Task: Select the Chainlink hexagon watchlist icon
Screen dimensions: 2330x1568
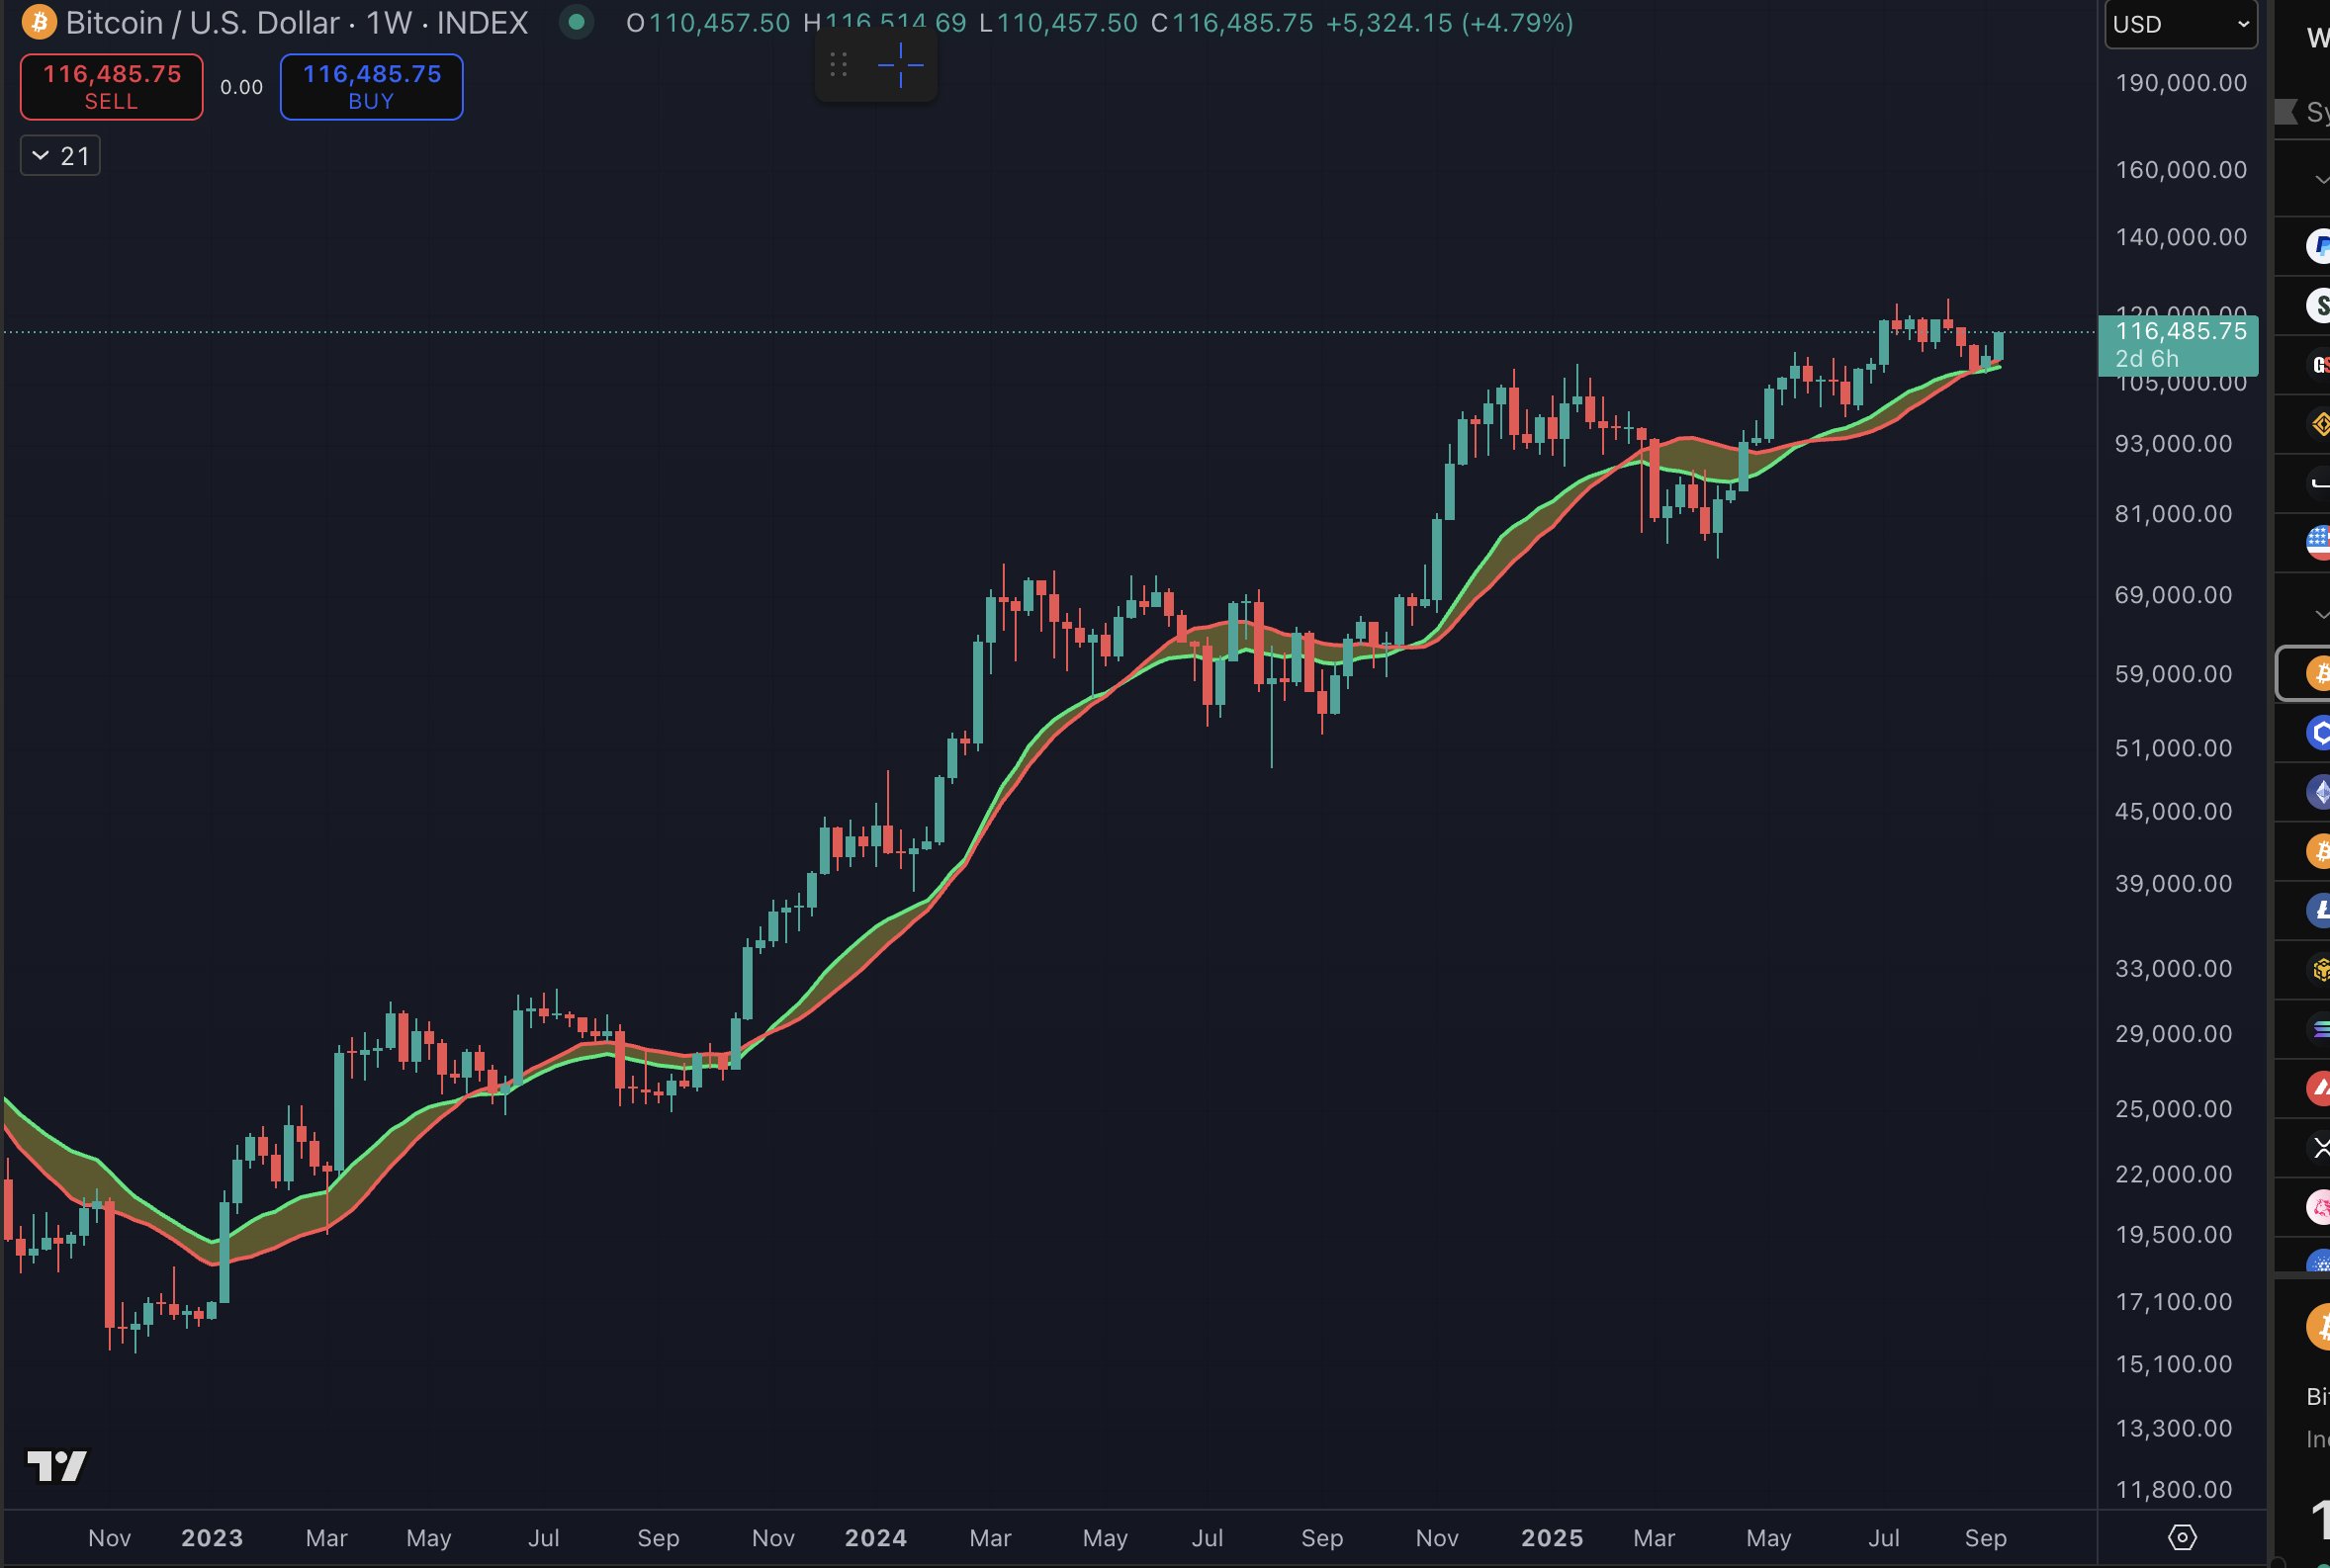Action: (2319, 732)
